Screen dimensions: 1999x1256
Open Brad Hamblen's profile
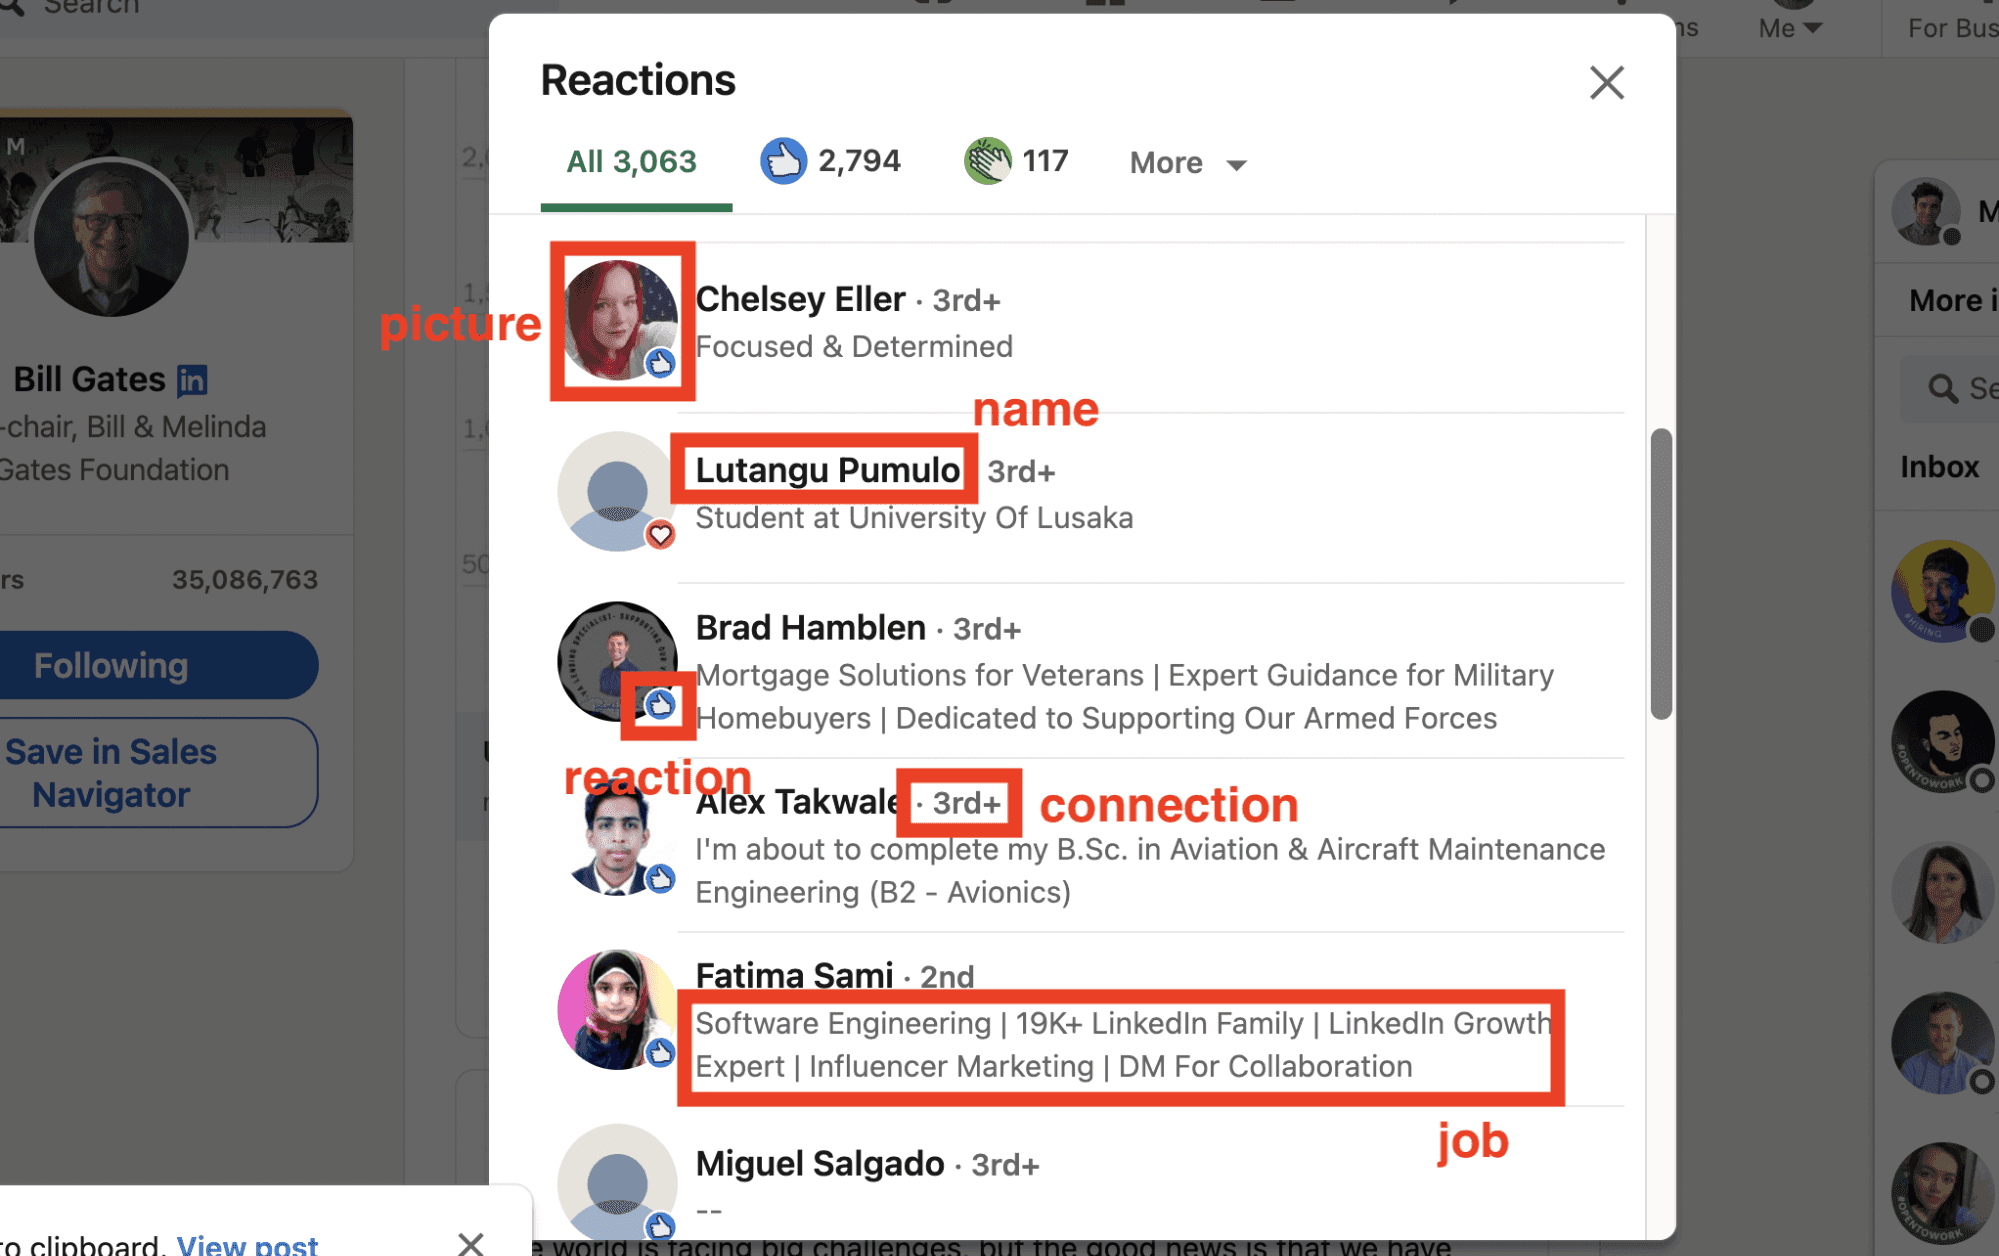[810, 628]
